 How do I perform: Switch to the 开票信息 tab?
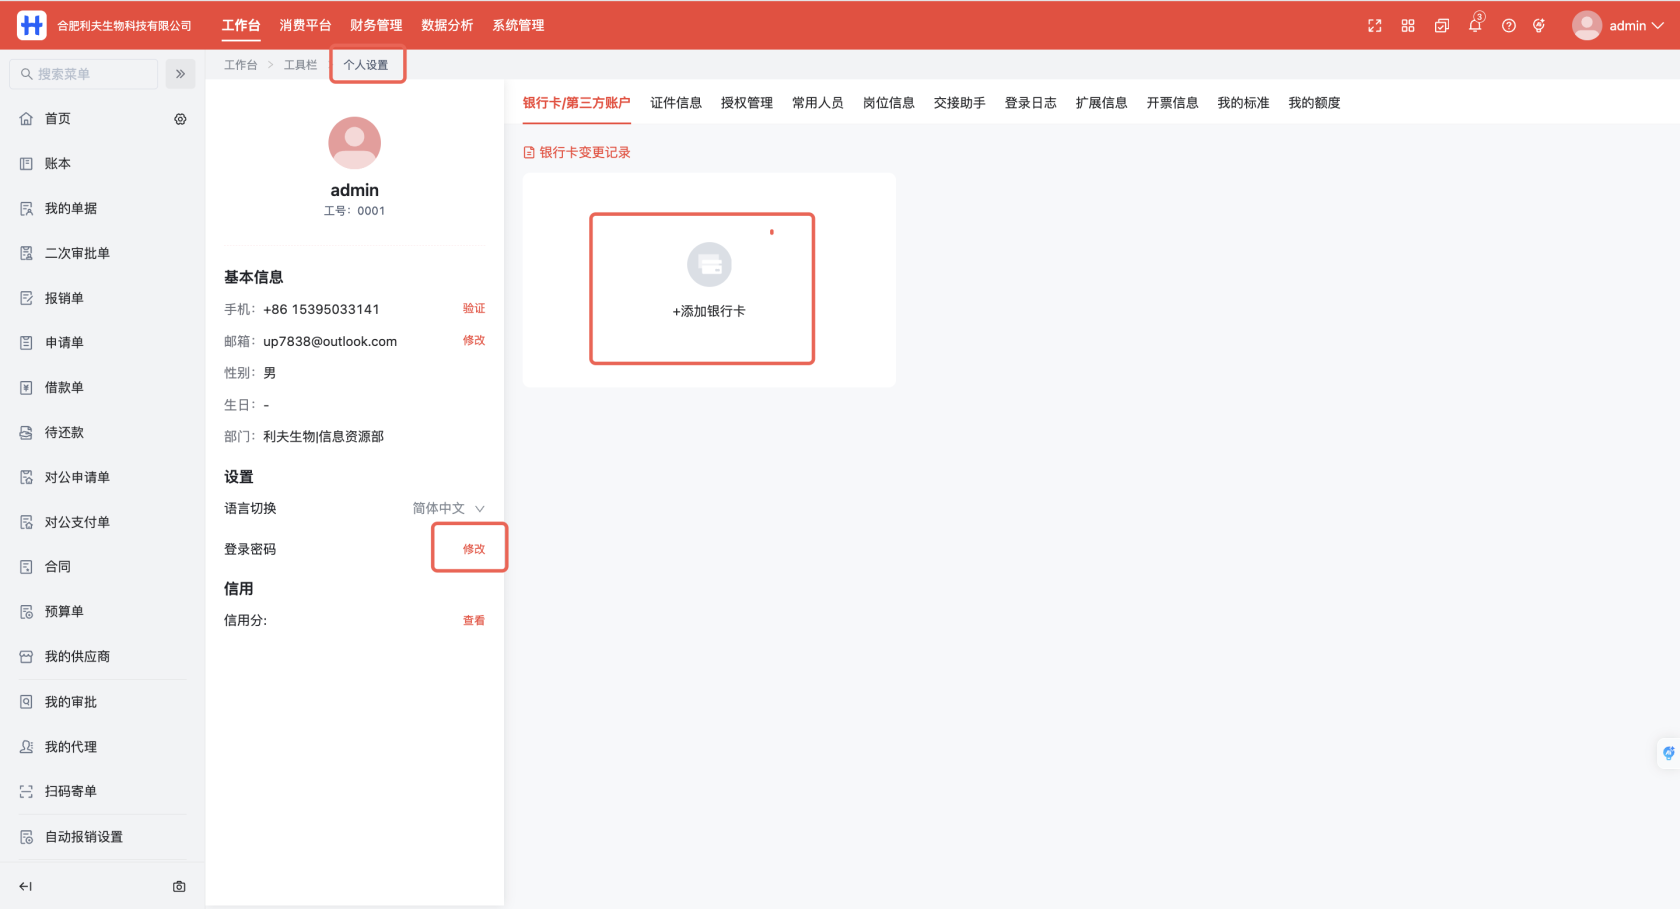(1172, 102)
